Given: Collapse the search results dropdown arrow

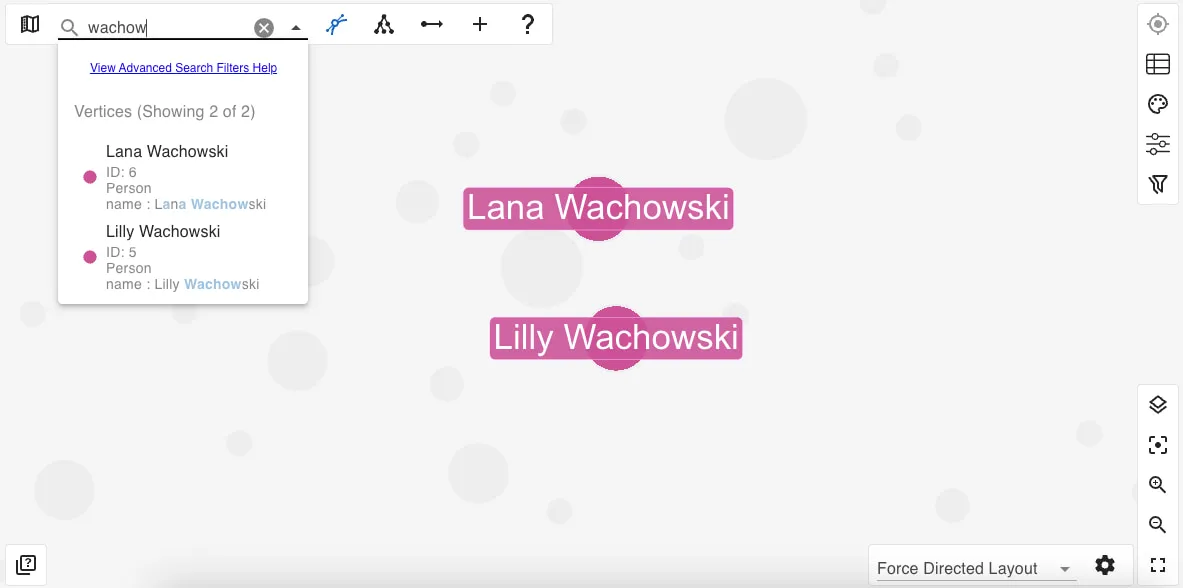Looking at the screenshot, I should (296, 28).
